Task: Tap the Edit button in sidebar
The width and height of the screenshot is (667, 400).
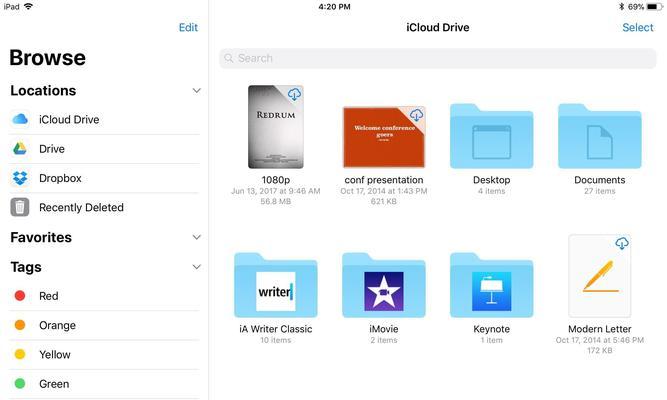Action: (x=188, y=27)
